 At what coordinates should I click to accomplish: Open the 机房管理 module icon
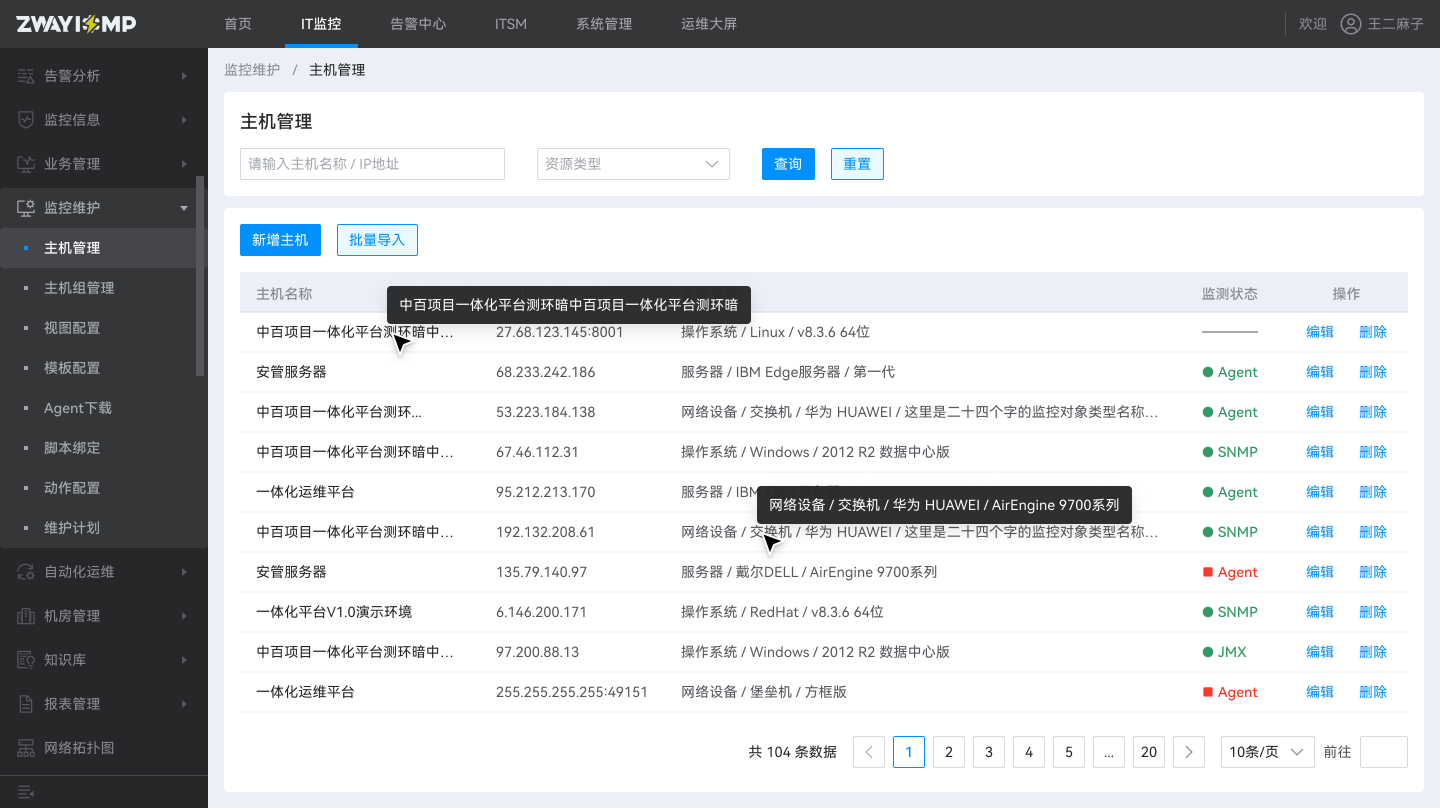tap(26, 615)
